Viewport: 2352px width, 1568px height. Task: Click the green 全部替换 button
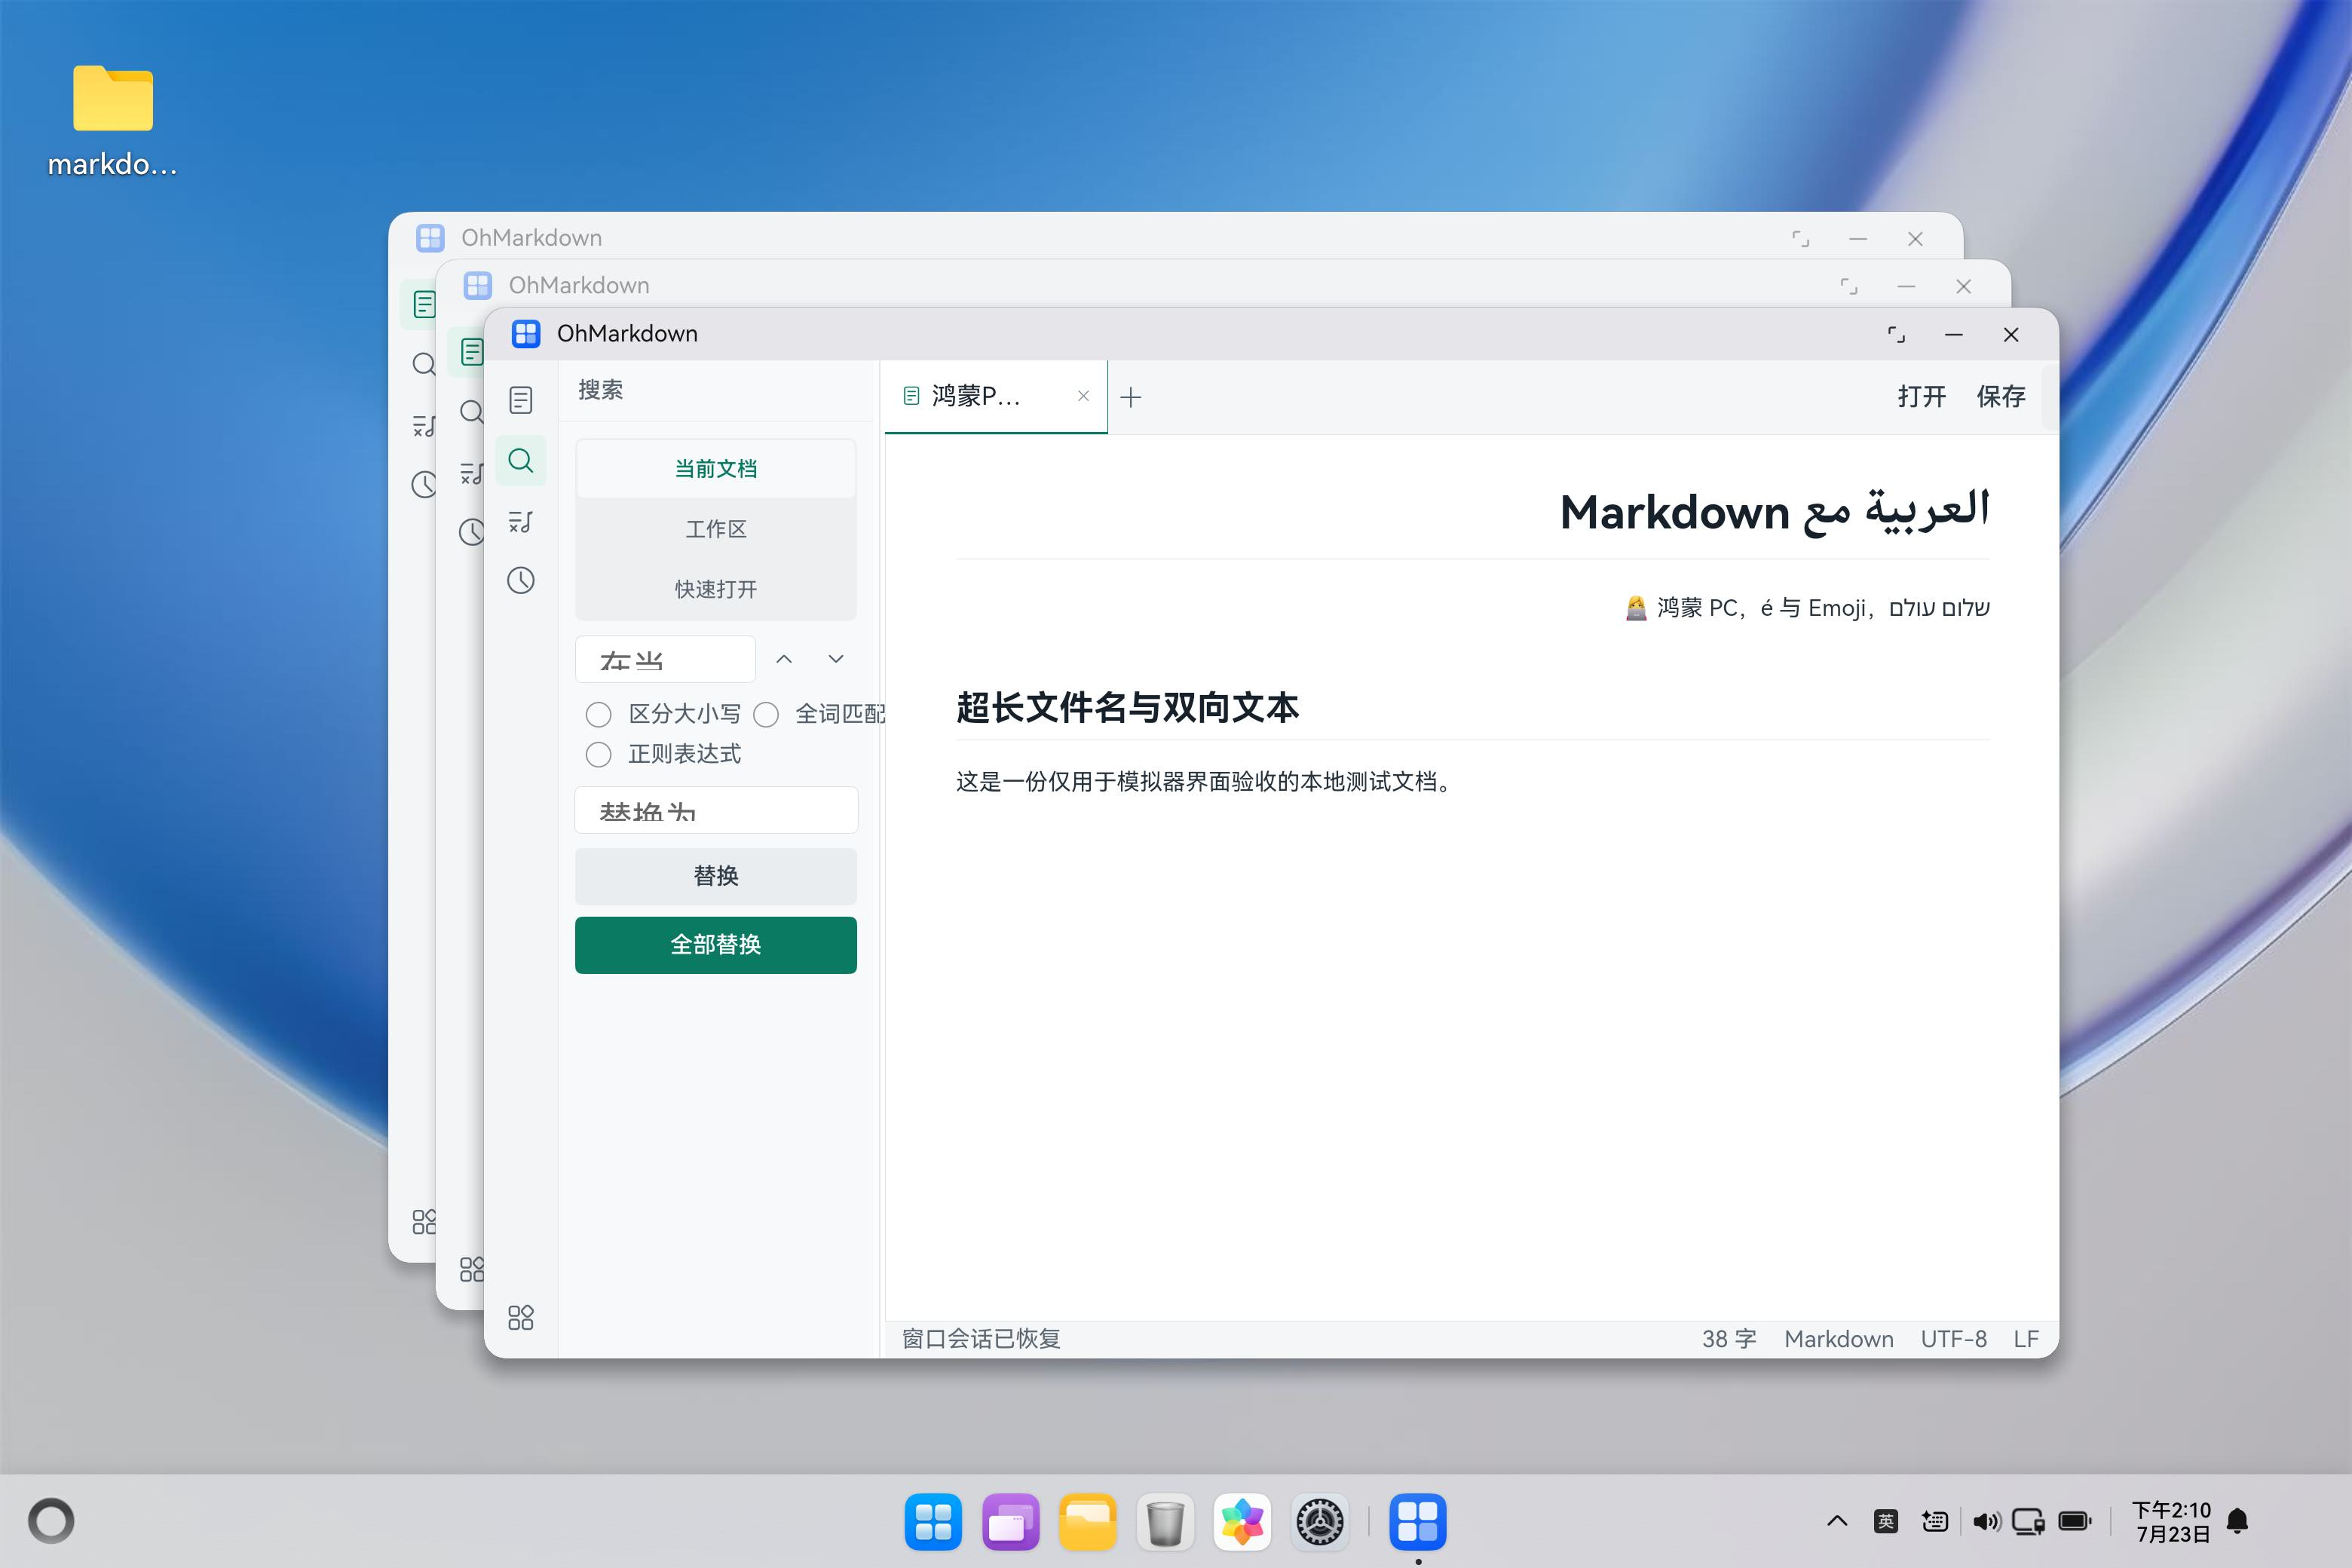pyautogui.click(x=716, y=945)
